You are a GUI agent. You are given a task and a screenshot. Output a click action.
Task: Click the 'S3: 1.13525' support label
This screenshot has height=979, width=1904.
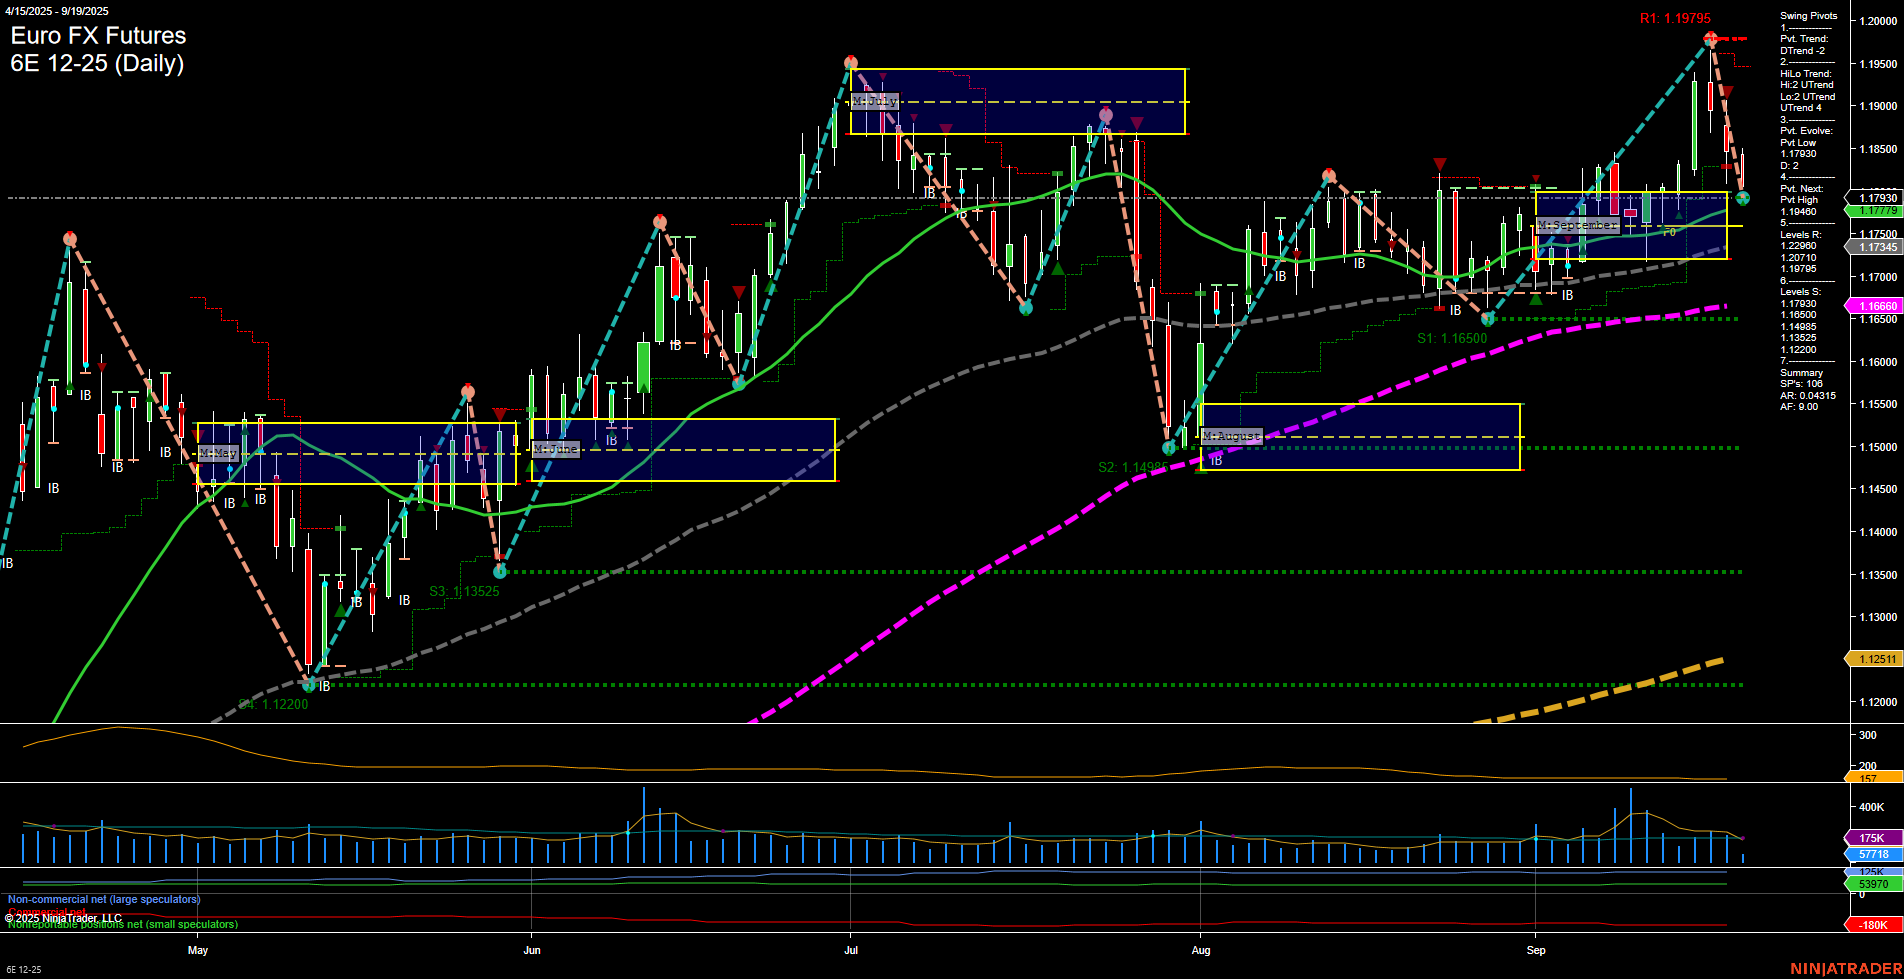pos(464,592)
